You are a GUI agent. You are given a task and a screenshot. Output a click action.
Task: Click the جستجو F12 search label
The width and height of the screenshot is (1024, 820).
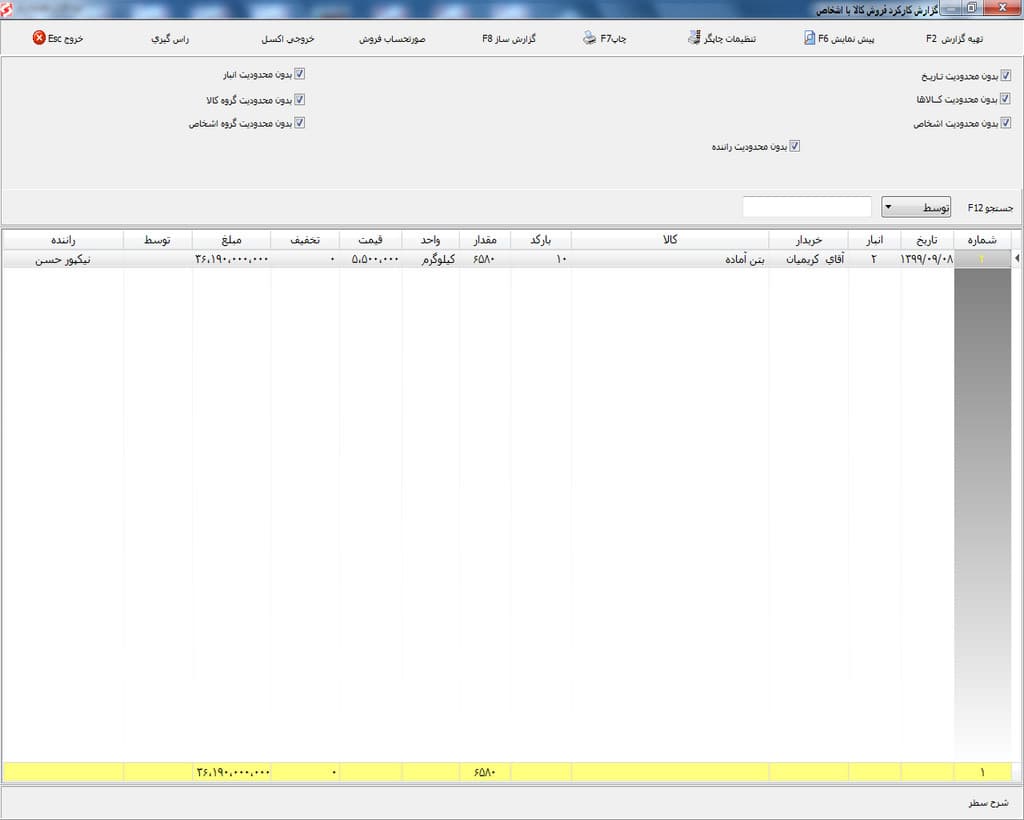990,208
